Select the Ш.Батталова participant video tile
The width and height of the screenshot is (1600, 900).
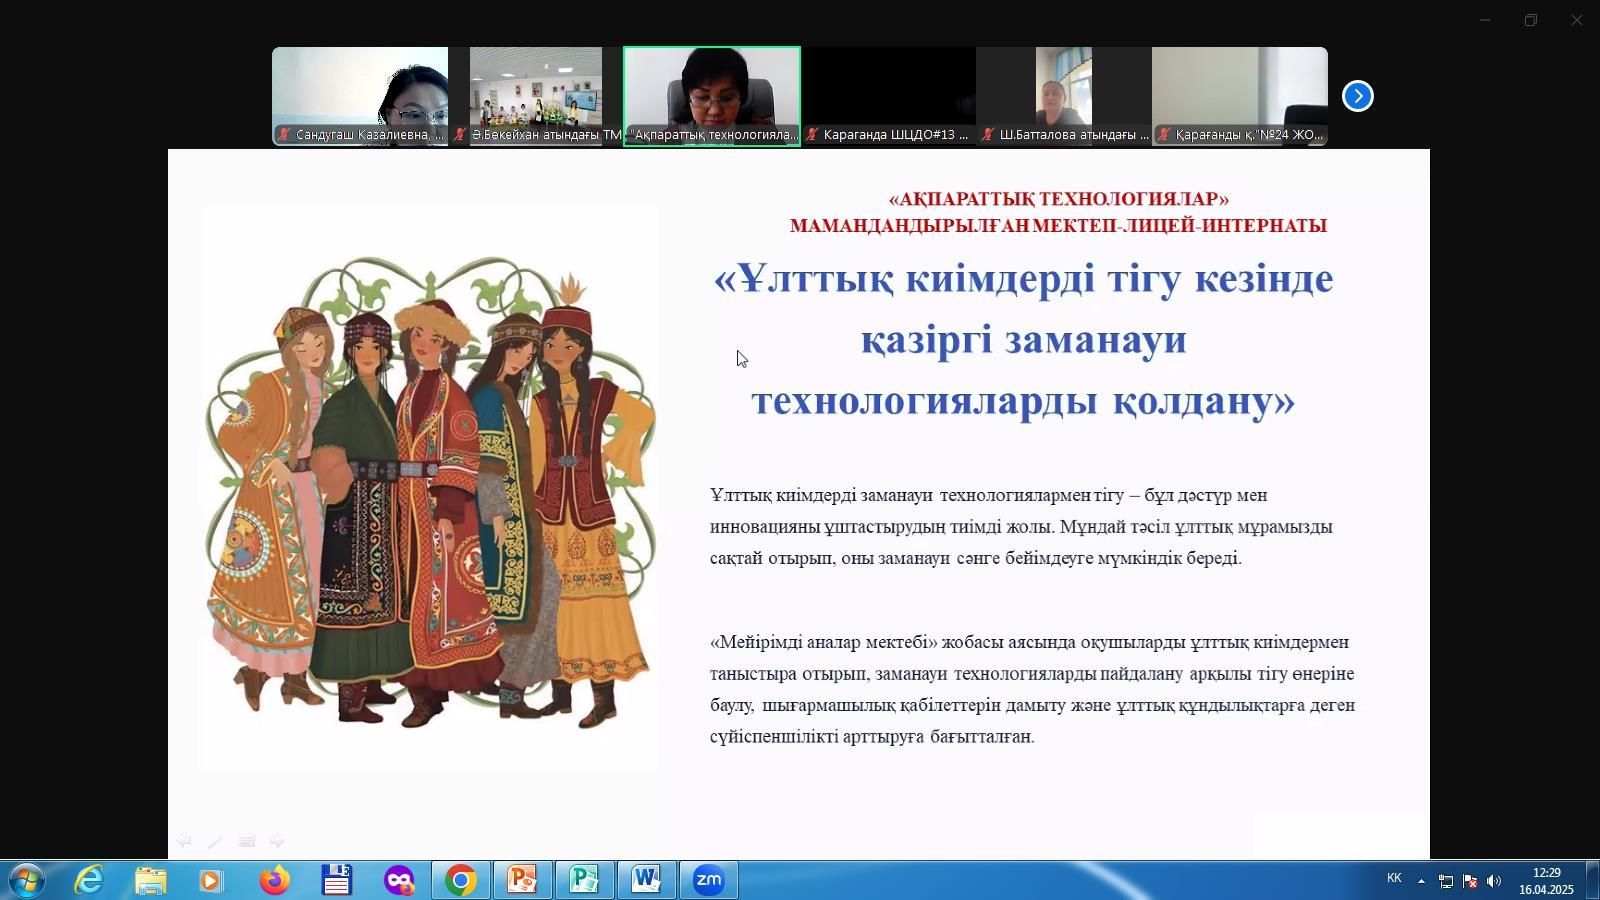(x=1064, y=96)
